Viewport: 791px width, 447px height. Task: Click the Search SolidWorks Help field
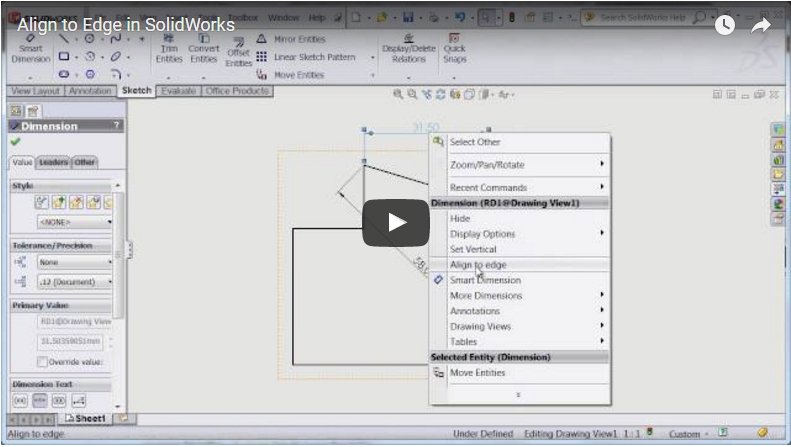643,18
